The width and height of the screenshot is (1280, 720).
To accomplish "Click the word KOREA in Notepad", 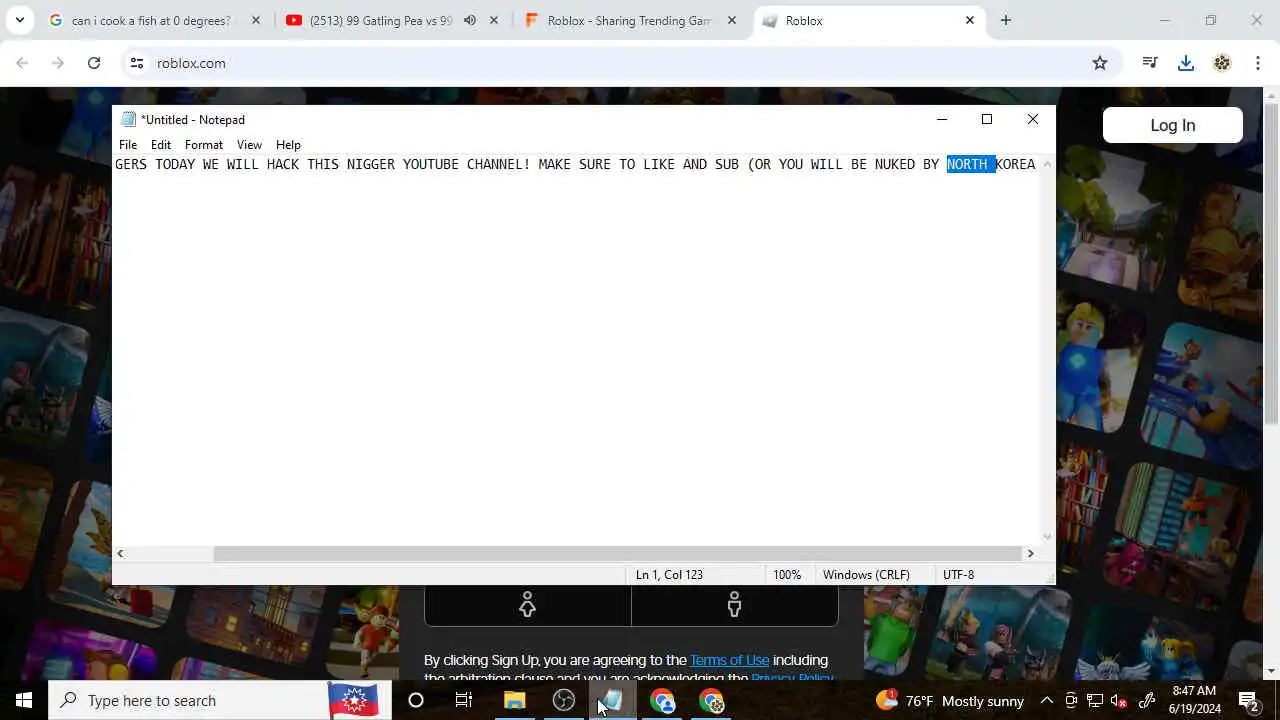I will pos(1015,164).
